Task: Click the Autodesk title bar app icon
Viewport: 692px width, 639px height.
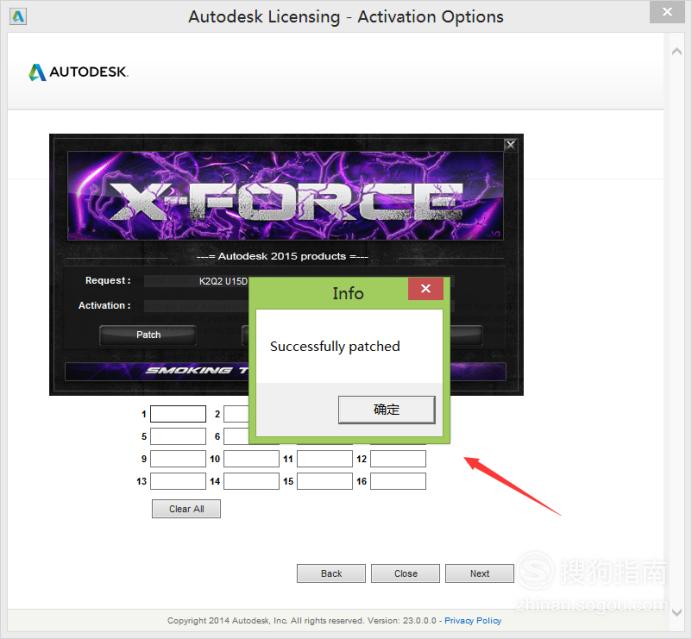Action: tap(18, 16)
